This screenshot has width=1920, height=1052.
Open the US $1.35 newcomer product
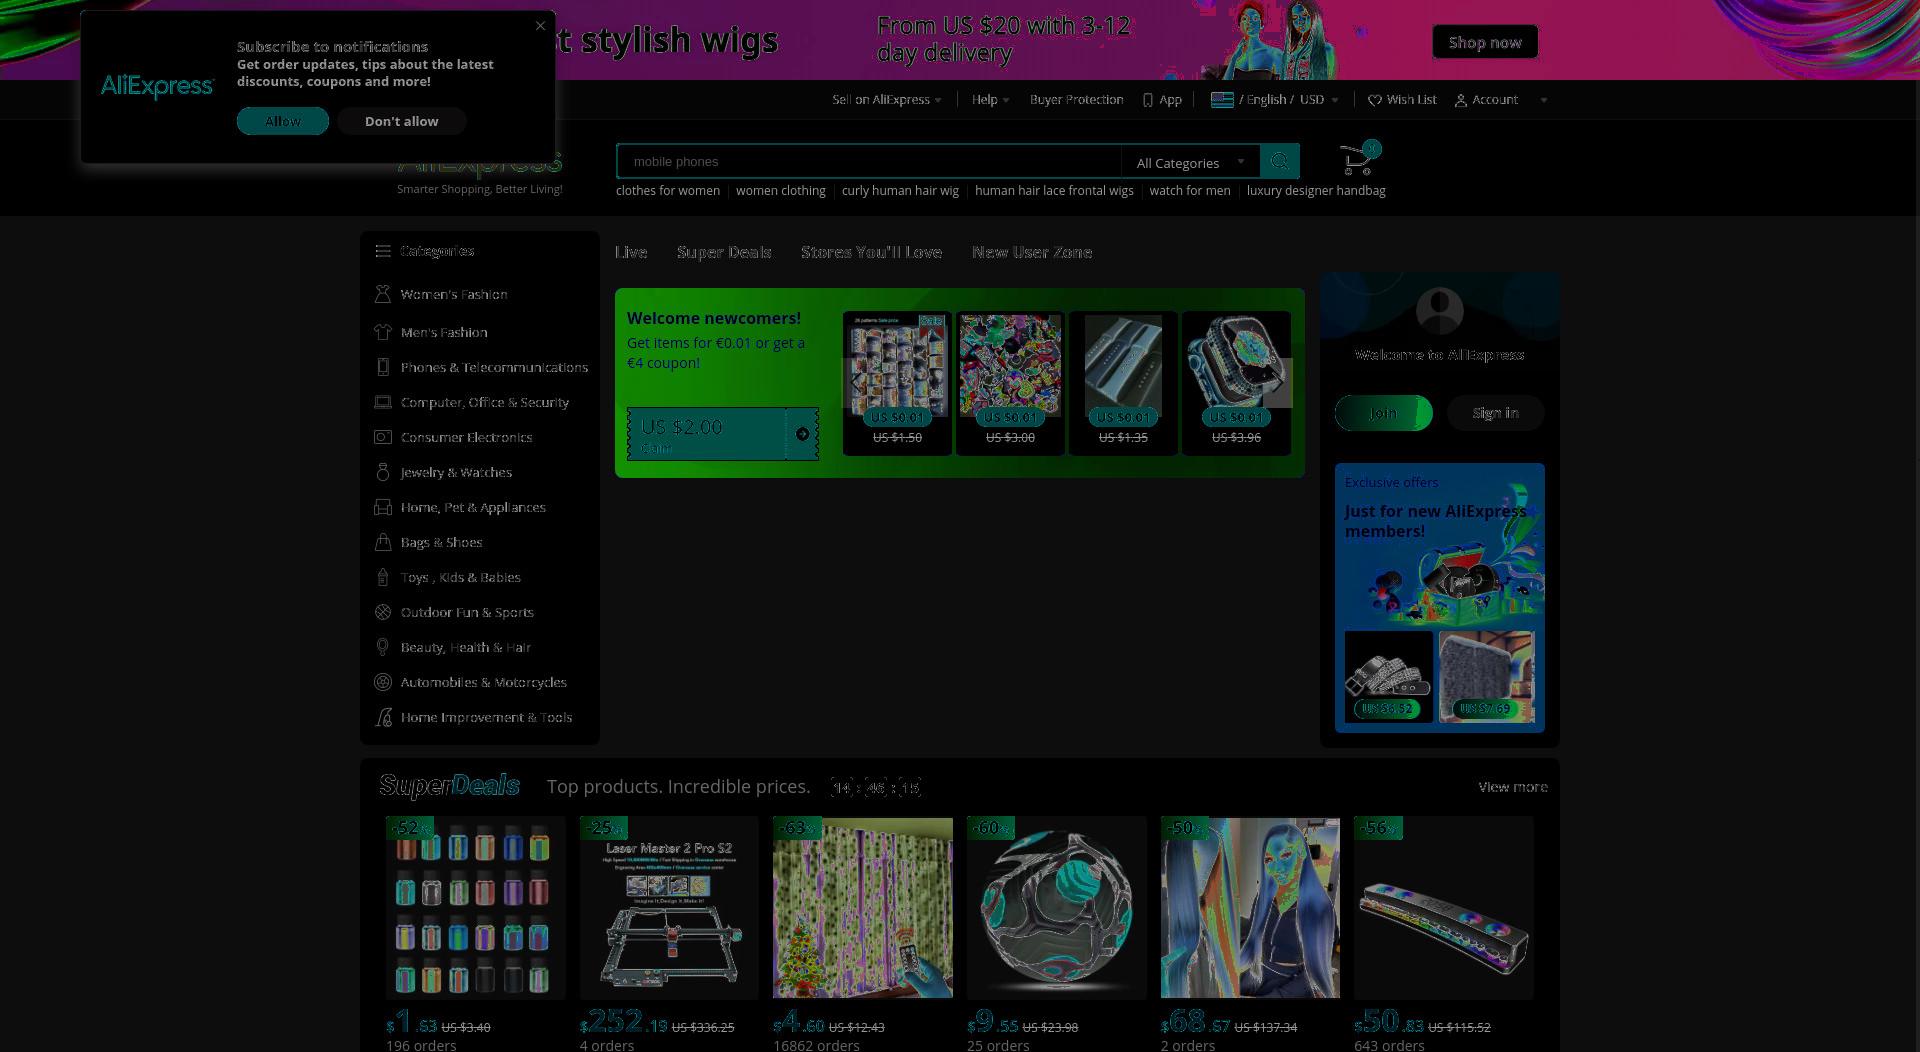pyautogui.click(x=1123, y=383)
